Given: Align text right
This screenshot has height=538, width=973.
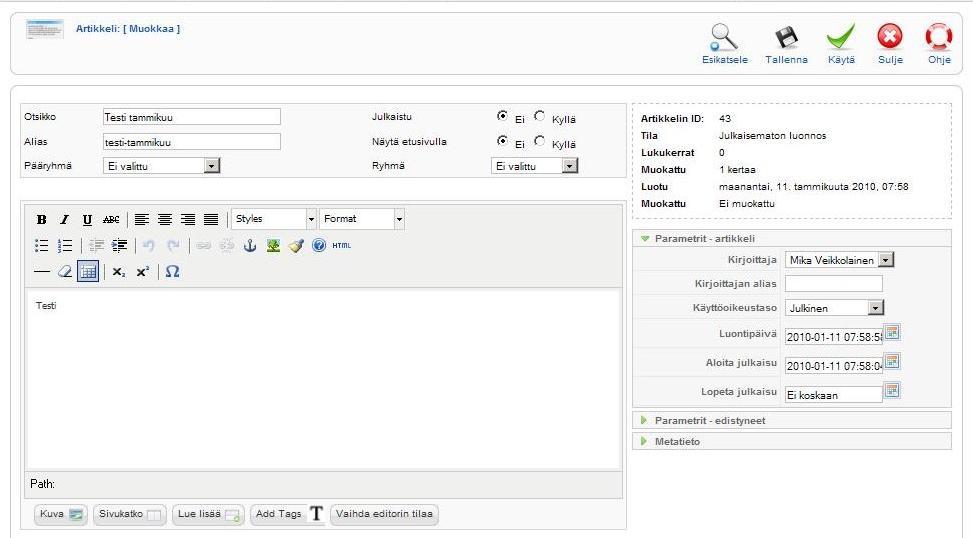Looking at the screenshot, I should 187,219.
